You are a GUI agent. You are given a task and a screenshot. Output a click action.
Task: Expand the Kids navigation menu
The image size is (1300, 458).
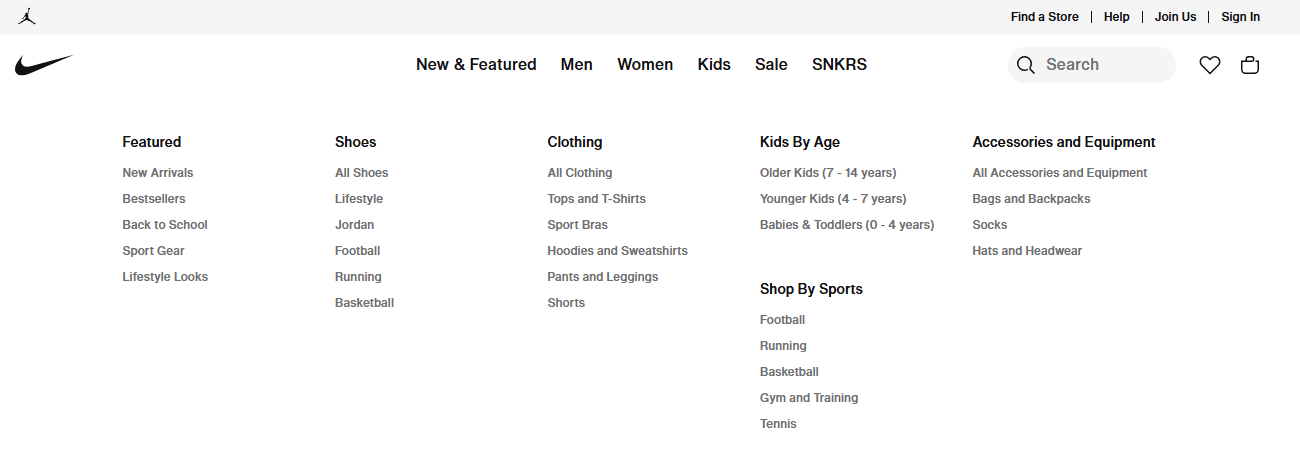click(x=714, y=65)
